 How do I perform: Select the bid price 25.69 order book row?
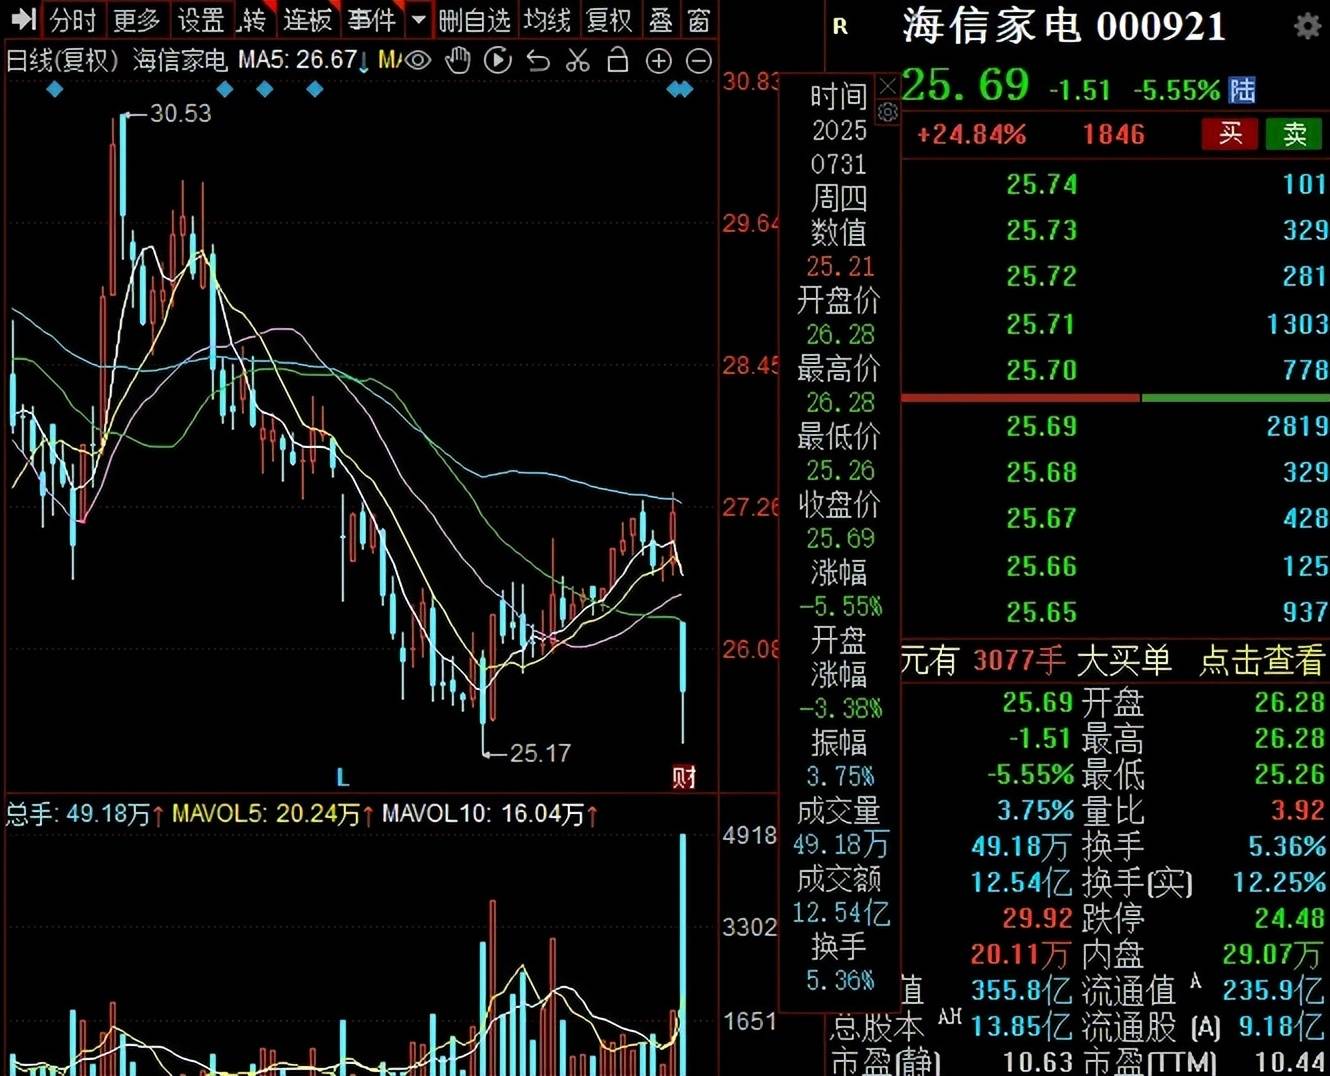pyautogui.click(x=1115, y=426)
